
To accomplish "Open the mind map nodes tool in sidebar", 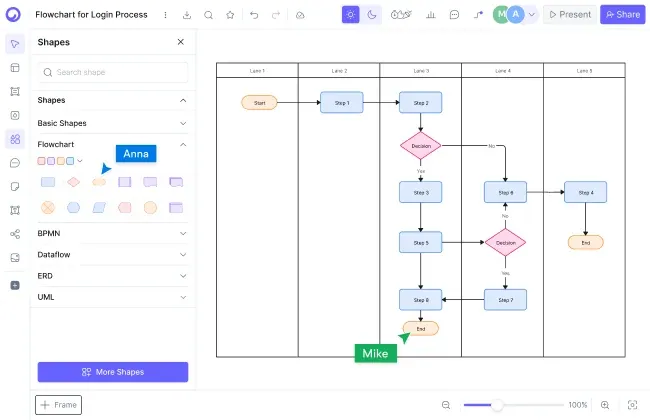I will click(15, 234).
